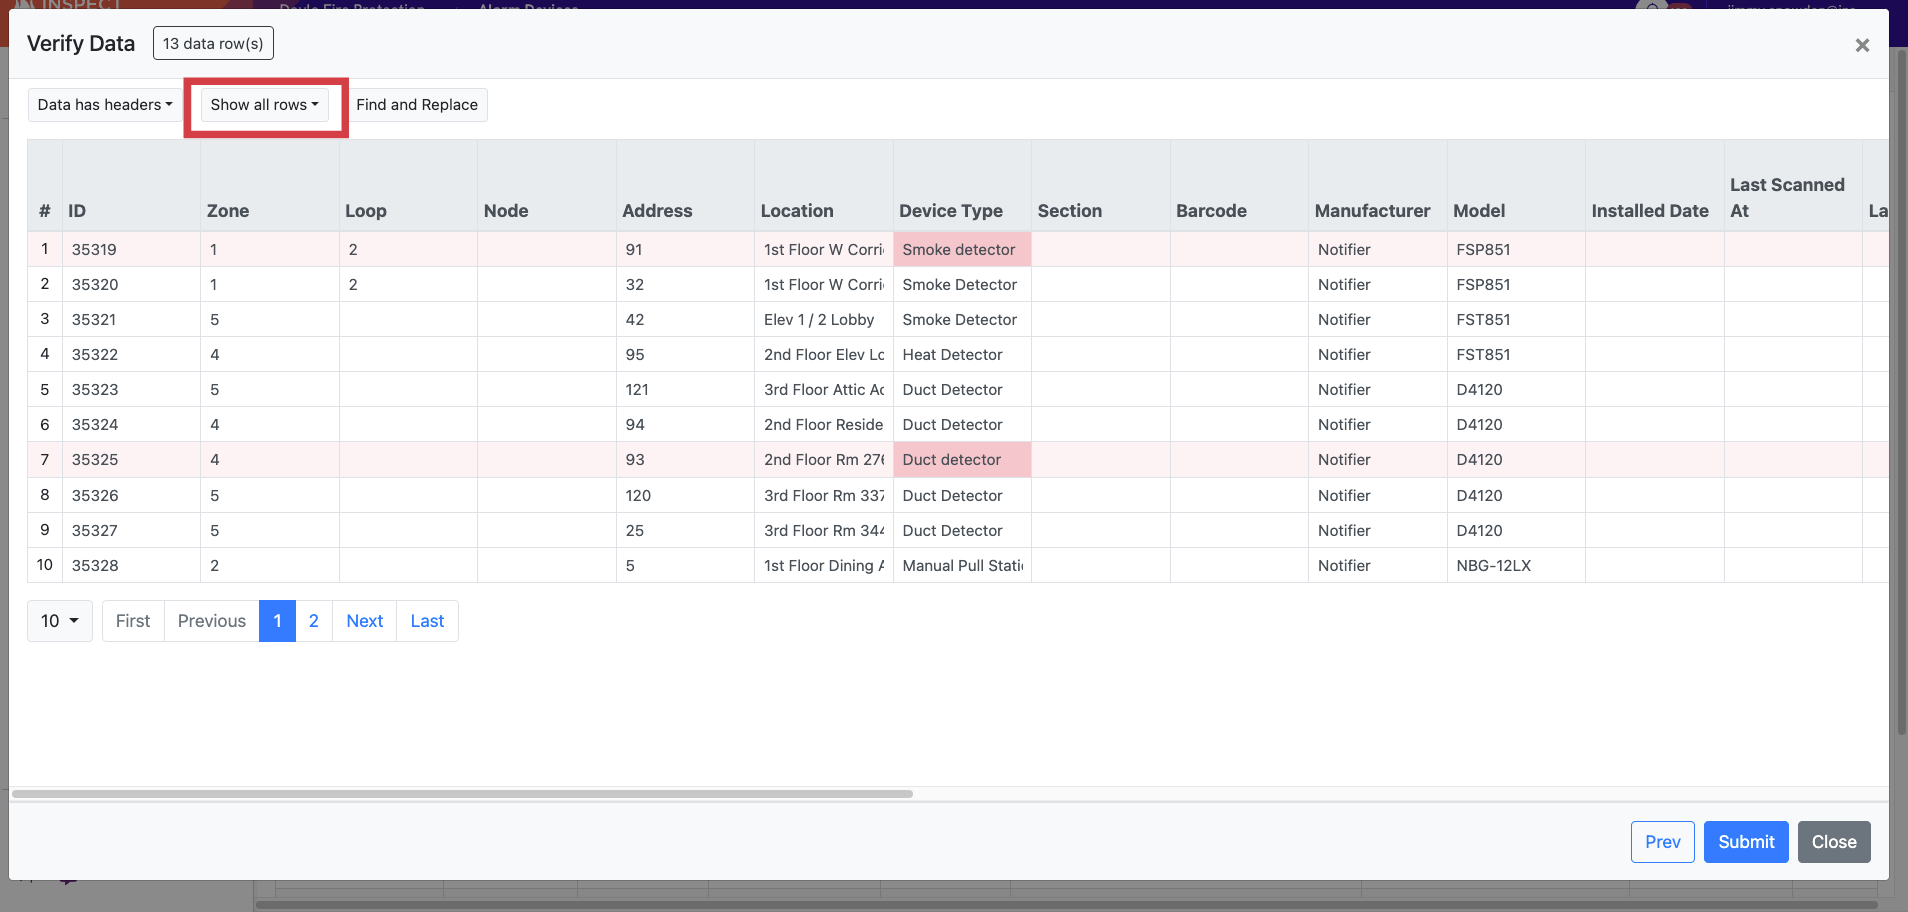Click the grey Close button
This screenshot has height=912, width=1908.
(x=1834, y=842)
